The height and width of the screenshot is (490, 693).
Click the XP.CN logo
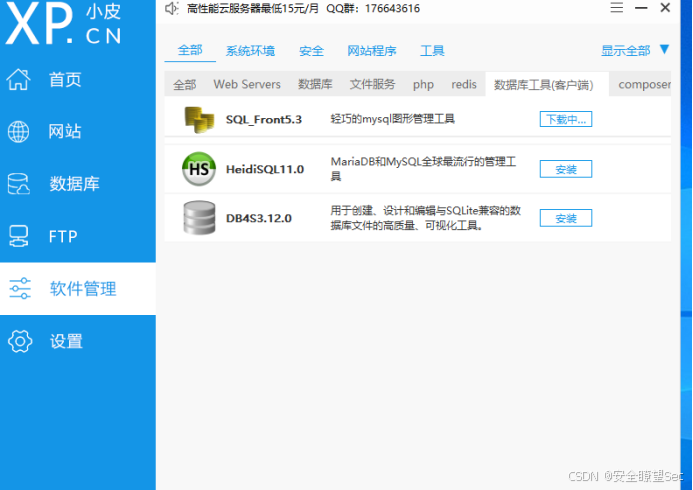(63, 23)
